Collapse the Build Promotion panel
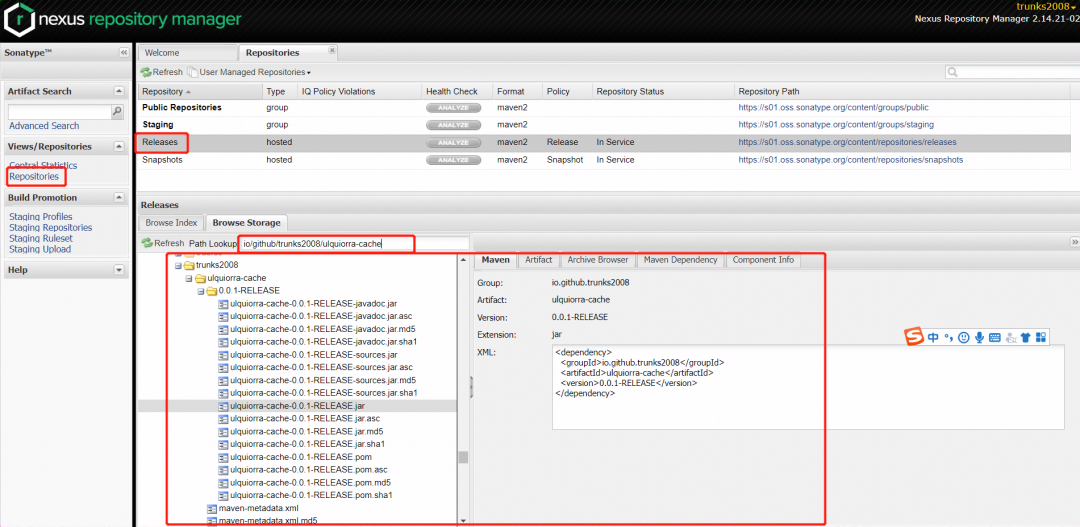 pyautogui.click(x=118, y=198)
